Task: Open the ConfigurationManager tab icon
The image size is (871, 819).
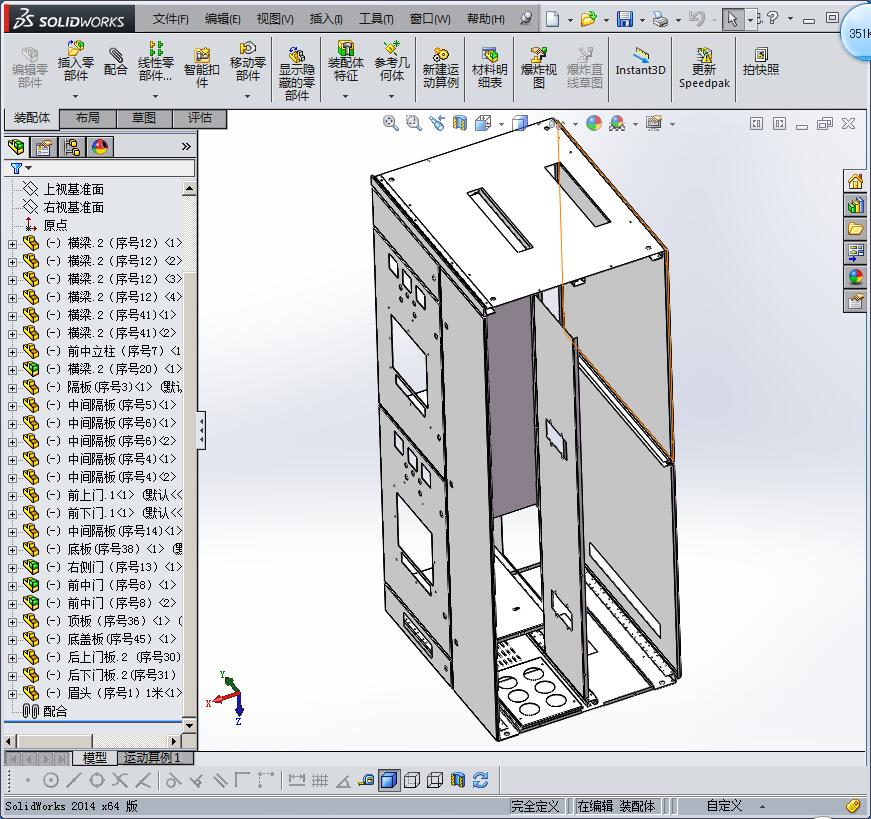Action: (x=72, y=147)
